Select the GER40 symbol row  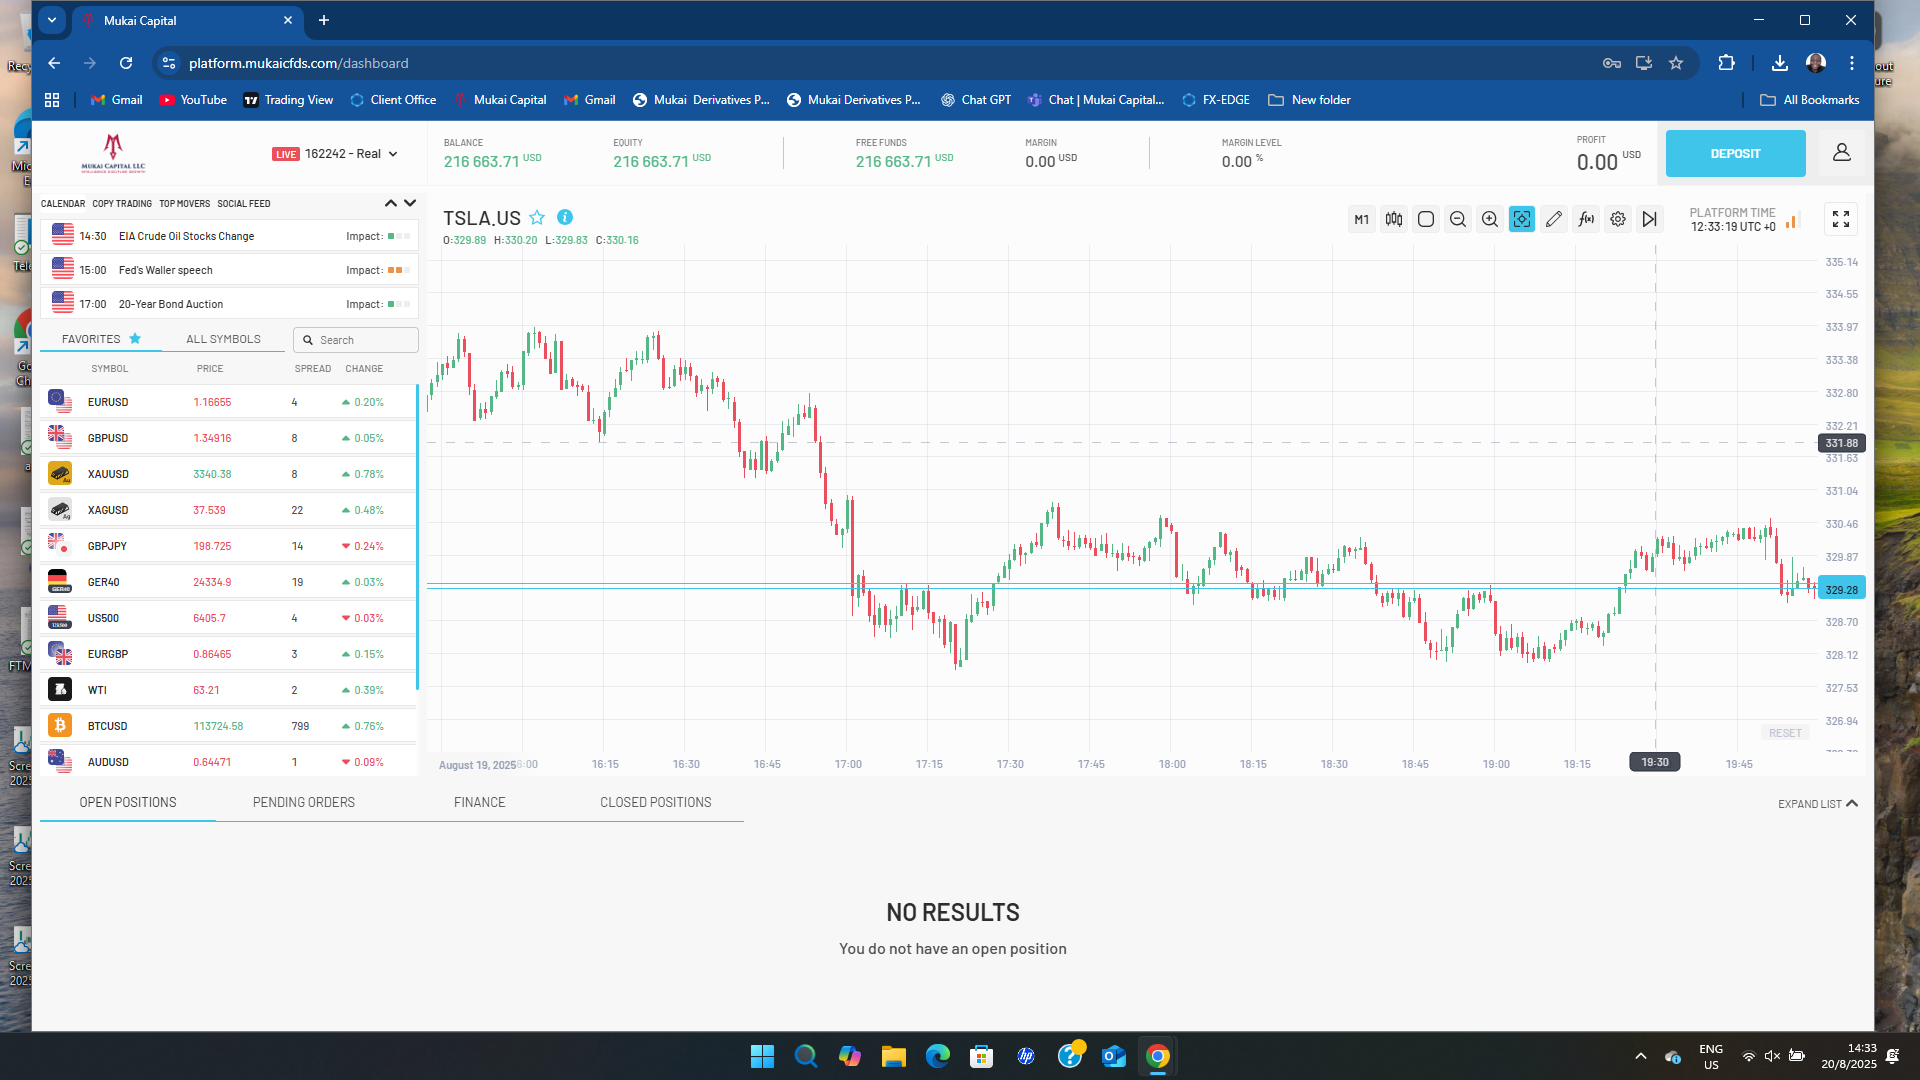coord(228,582)
